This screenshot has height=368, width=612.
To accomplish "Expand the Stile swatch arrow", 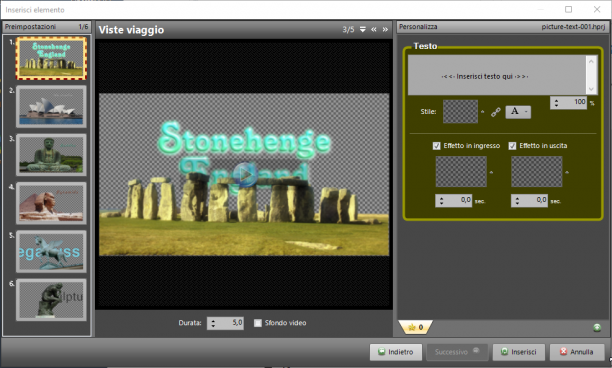I will point(483,112).
